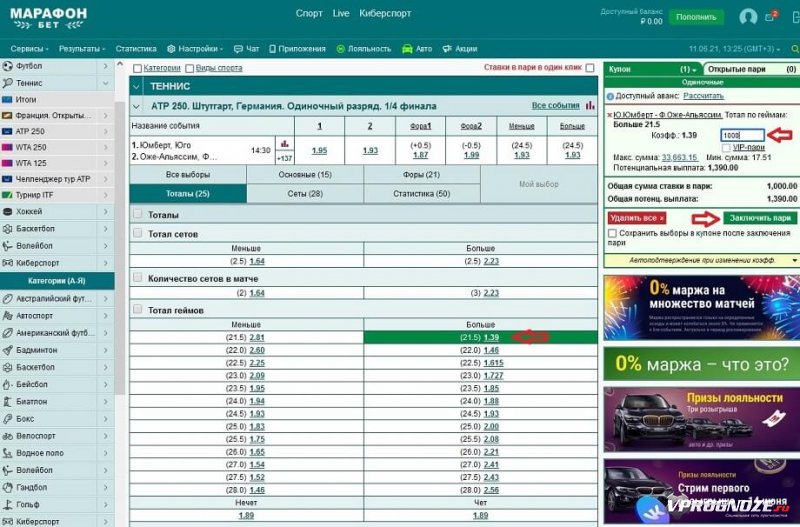
Task: Click the notifications icon with red badge
Action: (x=771, y=17)
